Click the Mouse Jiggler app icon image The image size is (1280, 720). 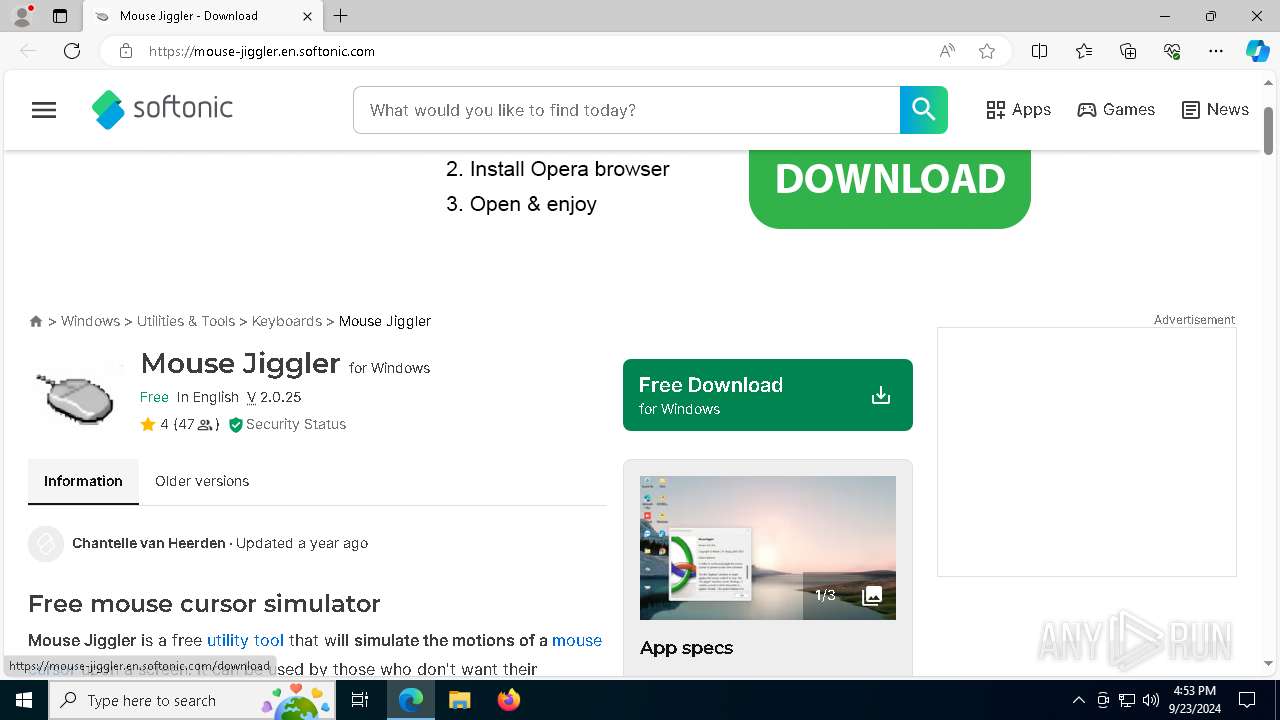tap(76, 396)
